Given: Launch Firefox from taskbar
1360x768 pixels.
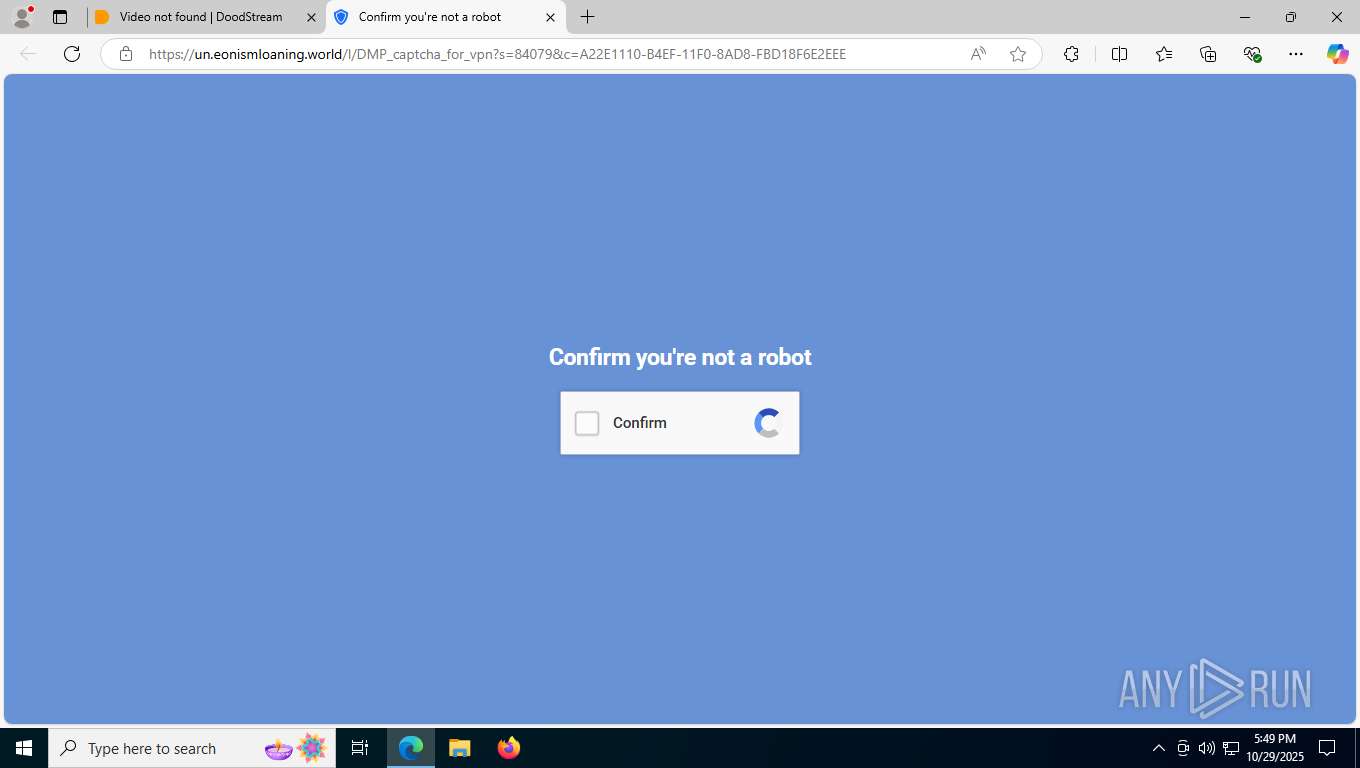Looking at the screenshot, I should tap(509, 748).
